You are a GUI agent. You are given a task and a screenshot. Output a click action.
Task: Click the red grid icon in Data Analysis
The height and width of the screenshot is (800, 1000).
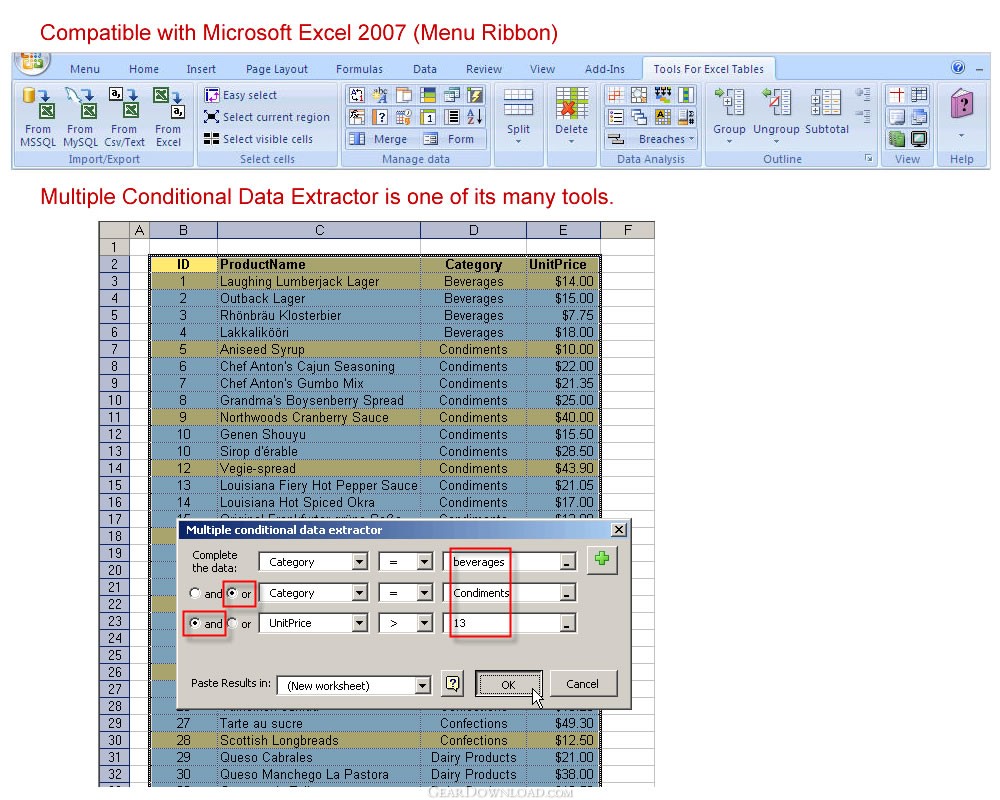tap(615, 95)
